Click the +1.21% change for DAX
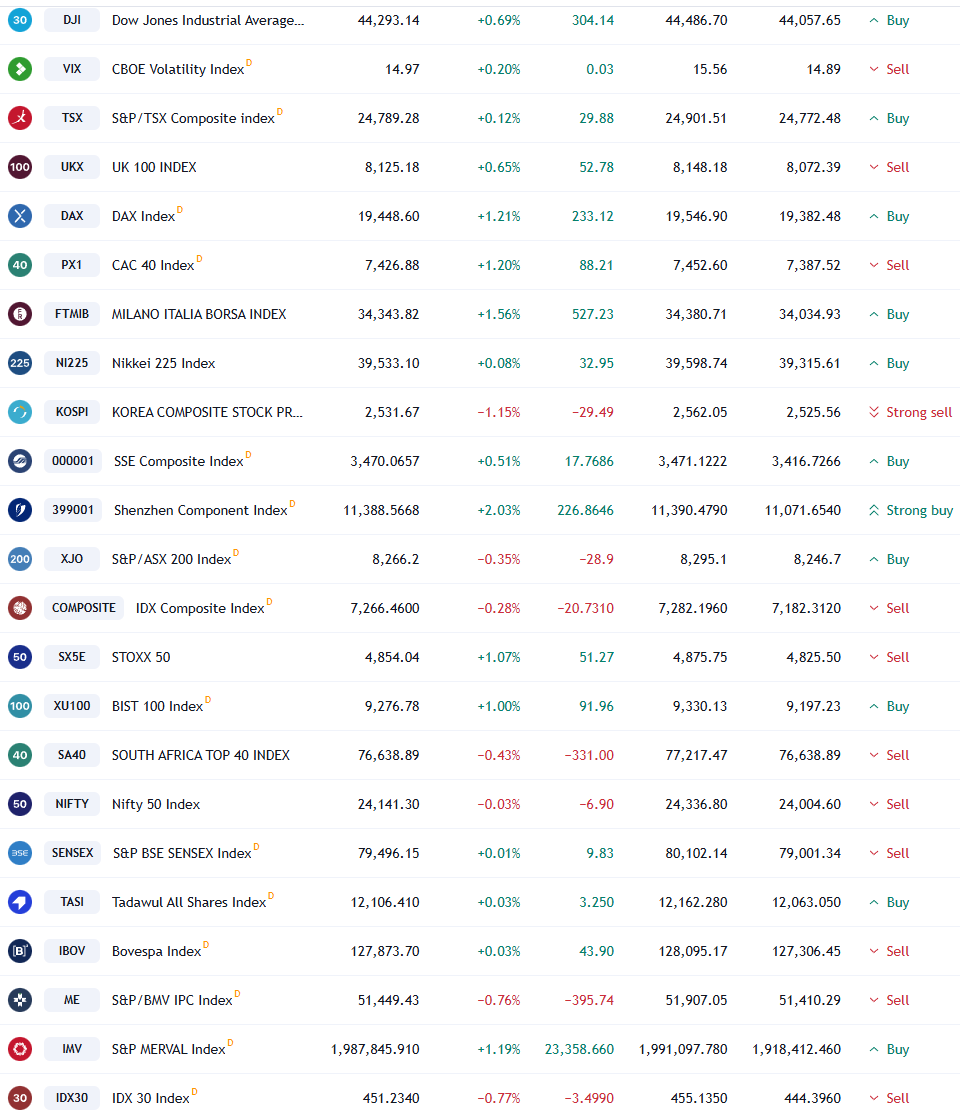Image resolution: width=960 pixels, height=1112 pixels. [498, 216]
